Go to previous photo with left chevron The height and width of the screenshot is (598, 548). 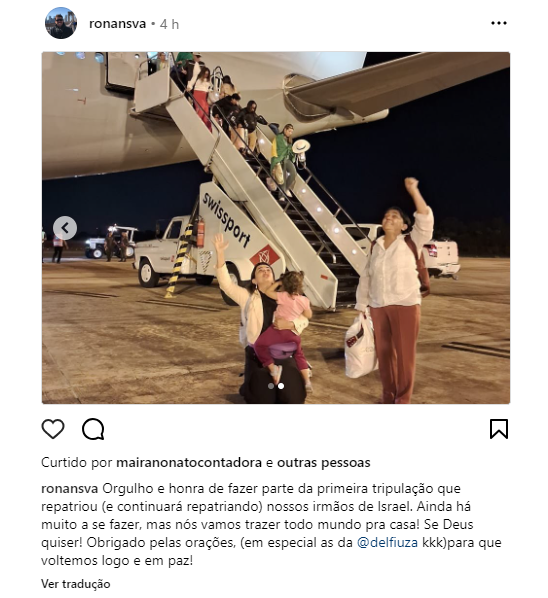(x=65, y=228)
